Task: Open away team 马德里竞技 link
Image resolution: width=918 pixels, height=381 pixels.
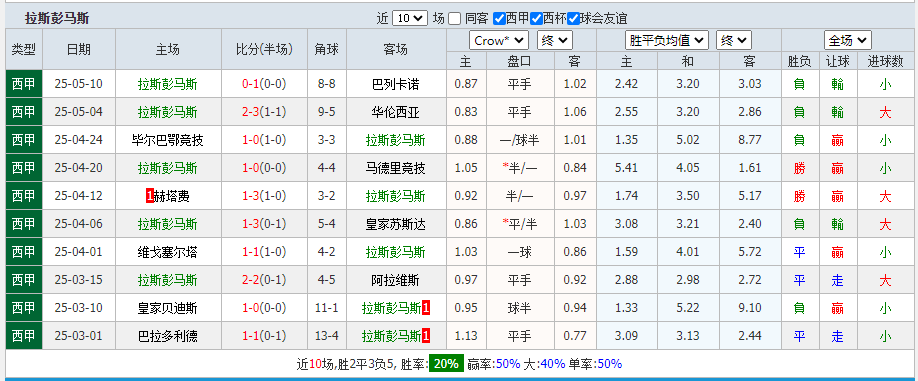Action: coord(396,168)
